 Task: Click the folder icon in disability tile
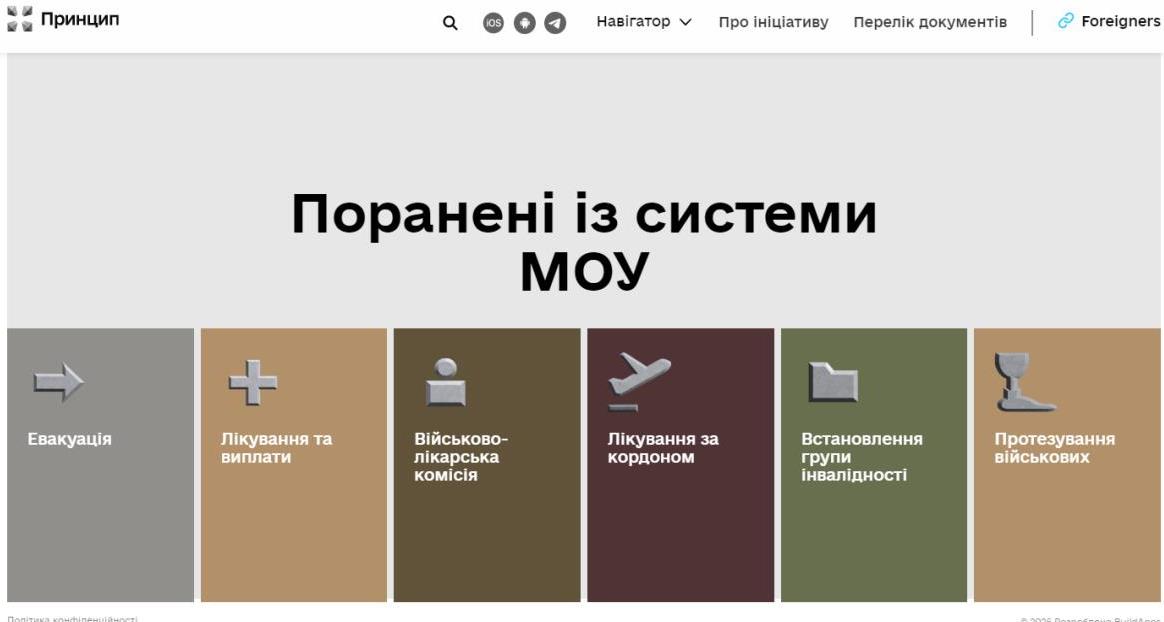coord(833,382)
